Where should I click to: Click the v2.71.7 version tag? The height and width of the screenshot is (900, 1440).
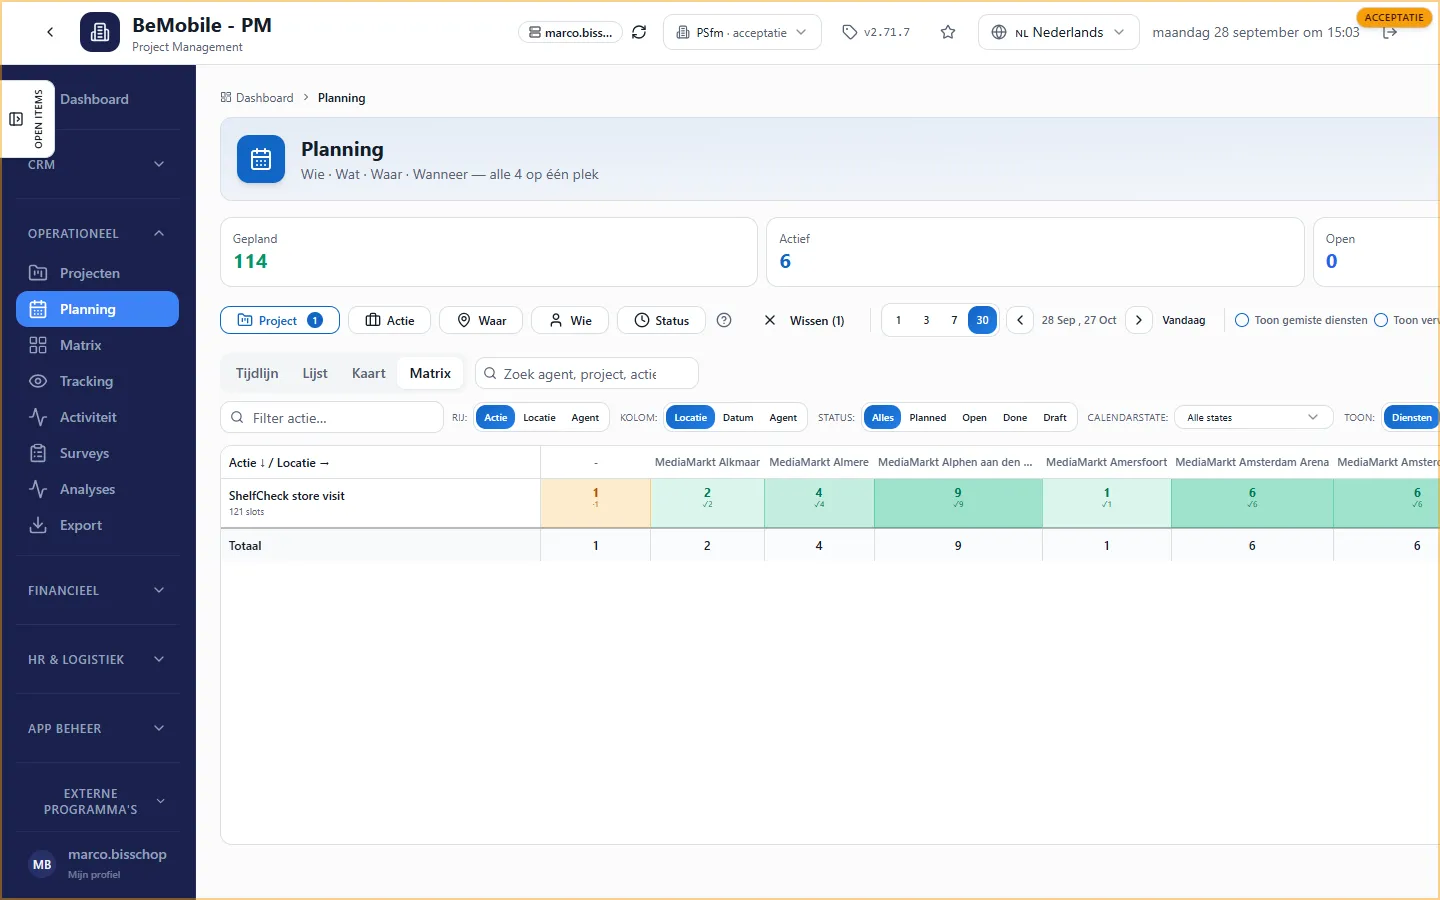(876, 32)
